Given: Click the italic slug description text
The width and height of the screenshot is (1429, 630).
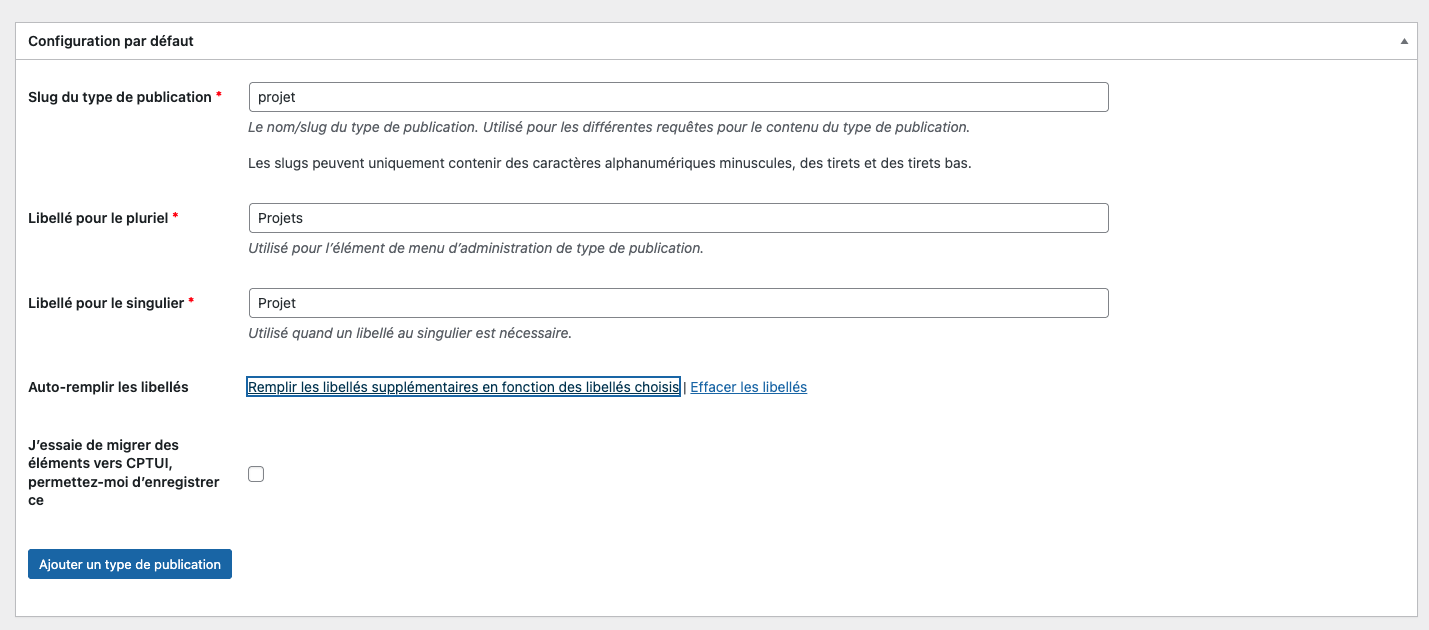Looking at the screenshot, I should tap(608, 127).
